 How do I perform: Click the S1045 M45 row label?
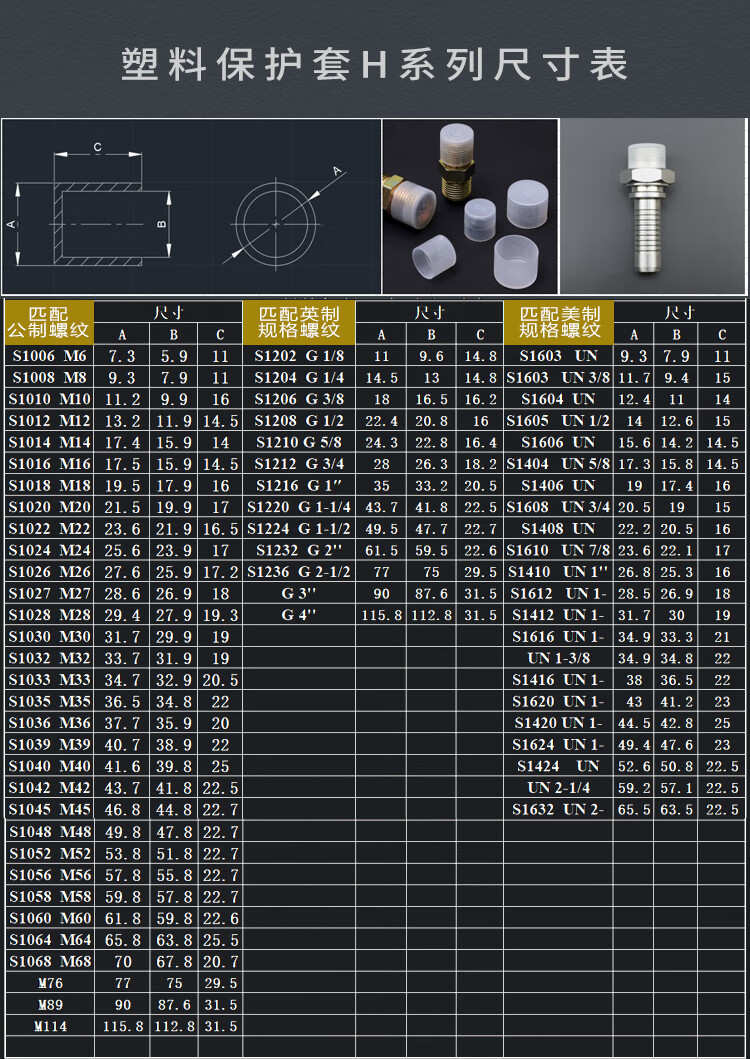[49, 809]
